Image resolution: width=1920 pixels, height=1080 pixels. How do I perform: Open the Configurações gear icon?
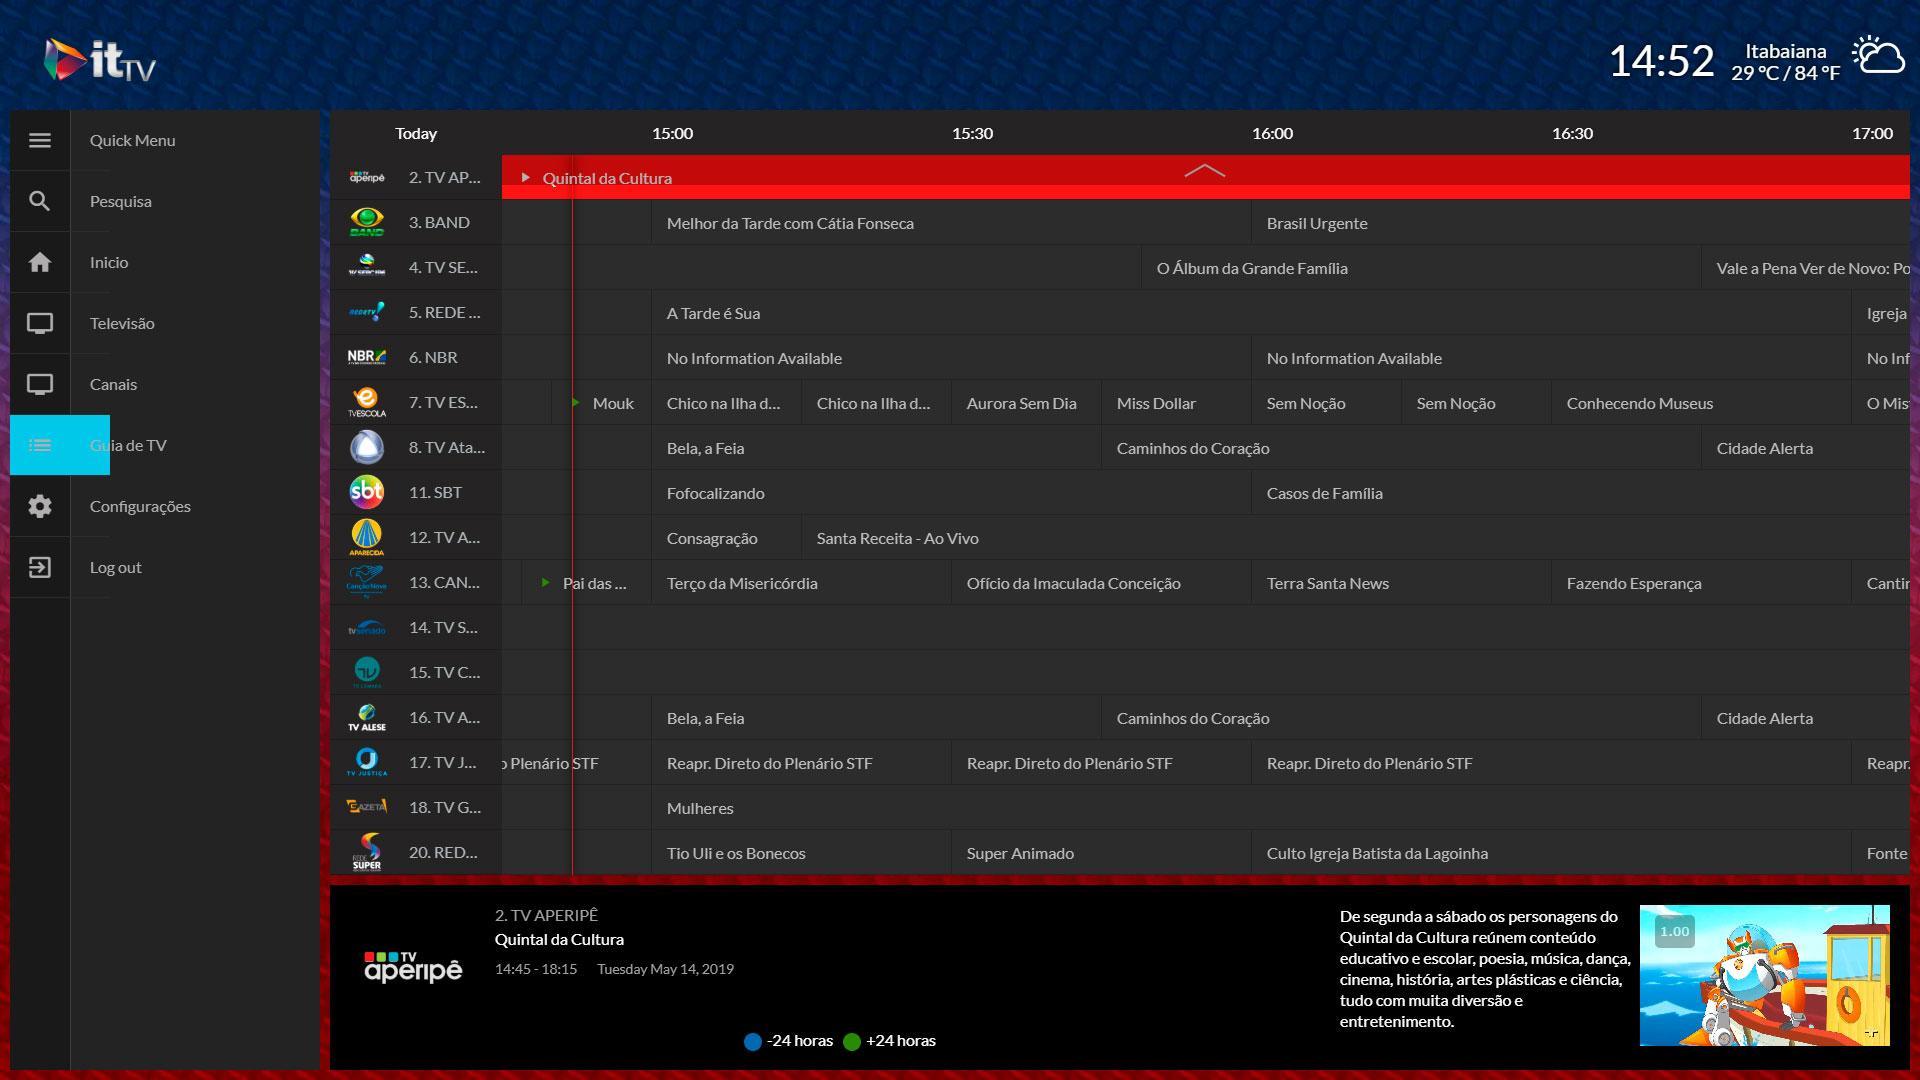click(x=40, y=506)
